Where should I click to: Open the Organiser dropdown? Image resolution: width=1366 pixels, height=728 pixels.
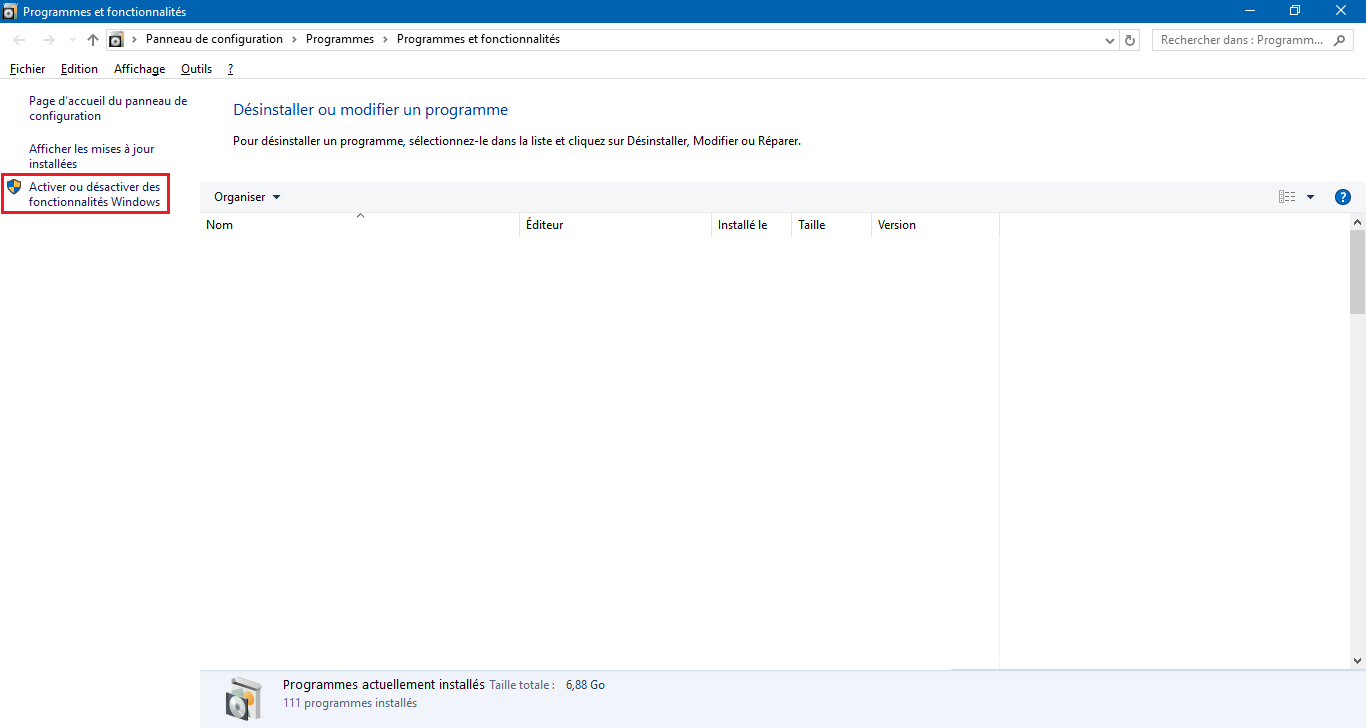pyautogui.click(x=247, y=197)
